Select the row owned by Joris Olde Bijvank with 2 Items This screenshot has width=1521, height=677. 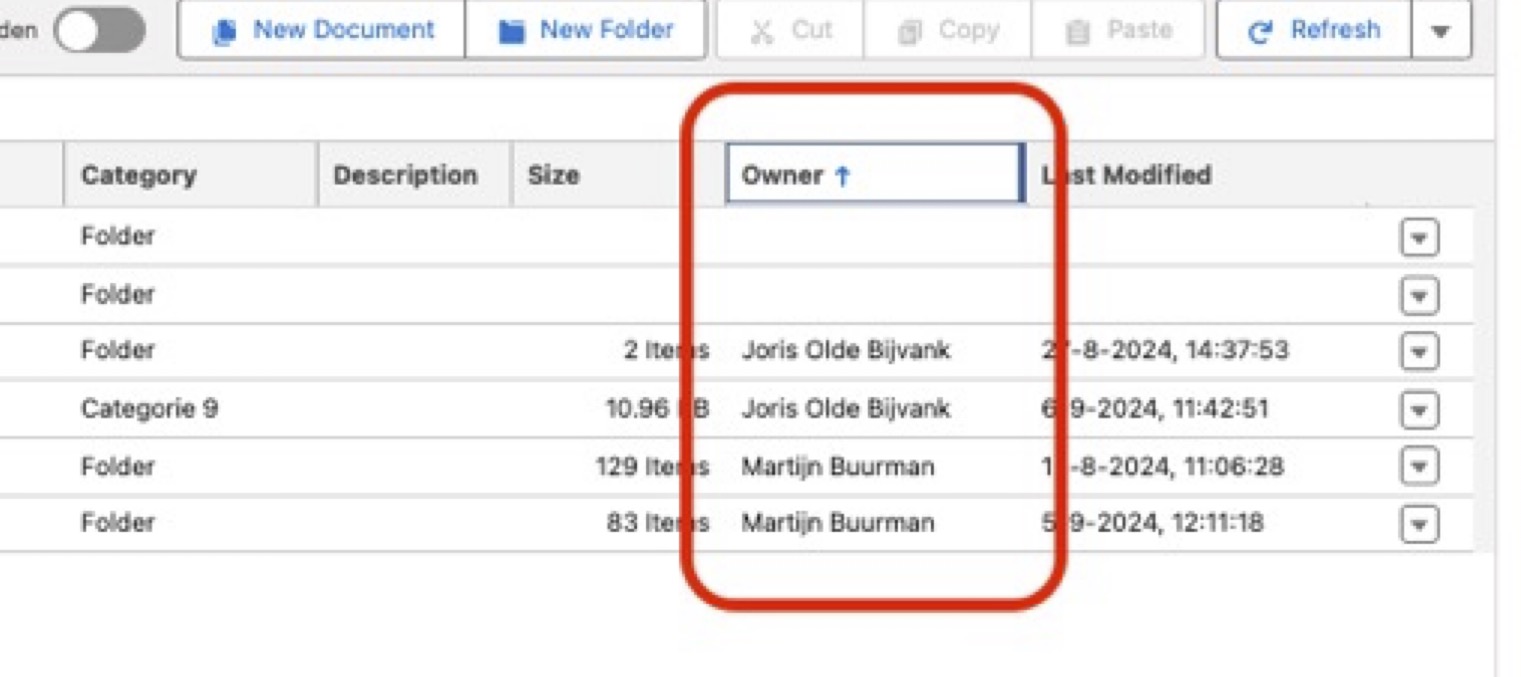click(737, 351)
